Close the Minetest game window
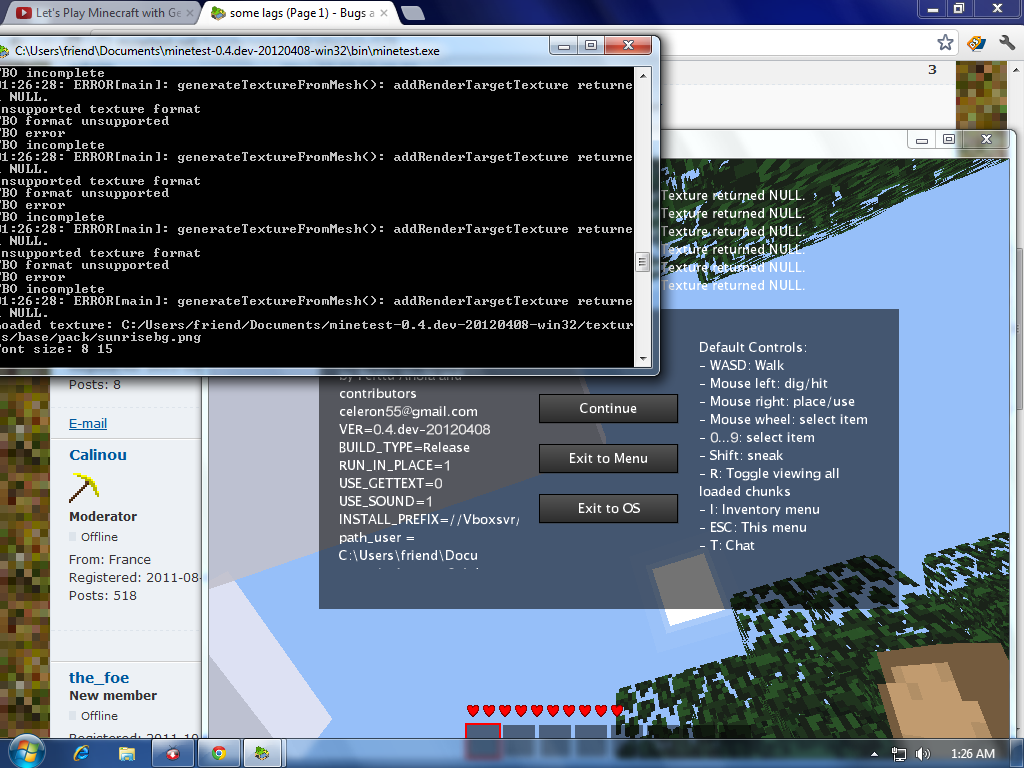The image size is (1024, 768). (986, 140)
